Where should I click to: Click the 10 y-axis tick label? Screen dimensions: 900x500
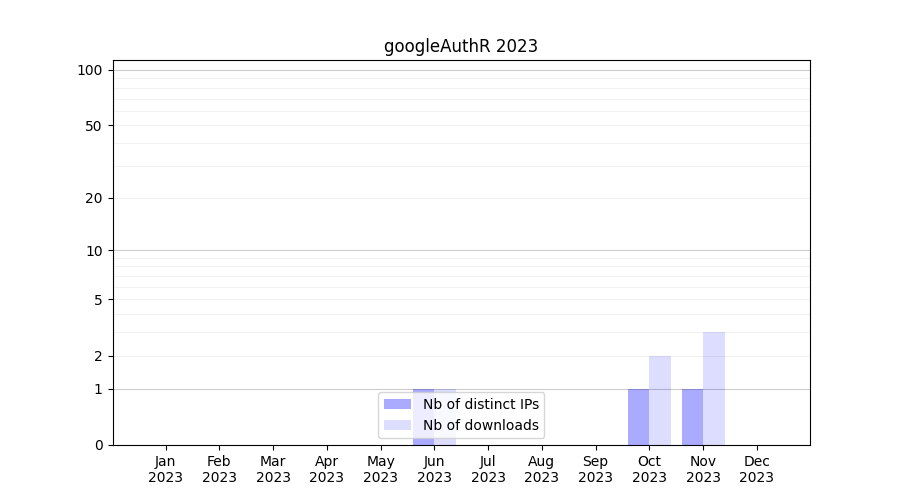pyautogui.click(x=94, y=251)
